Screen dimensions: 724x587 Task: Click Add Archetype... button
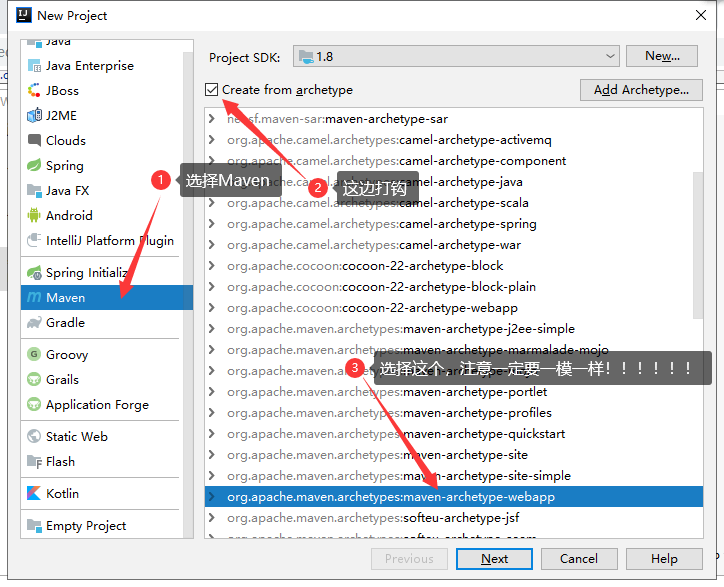tap(641, 90)
